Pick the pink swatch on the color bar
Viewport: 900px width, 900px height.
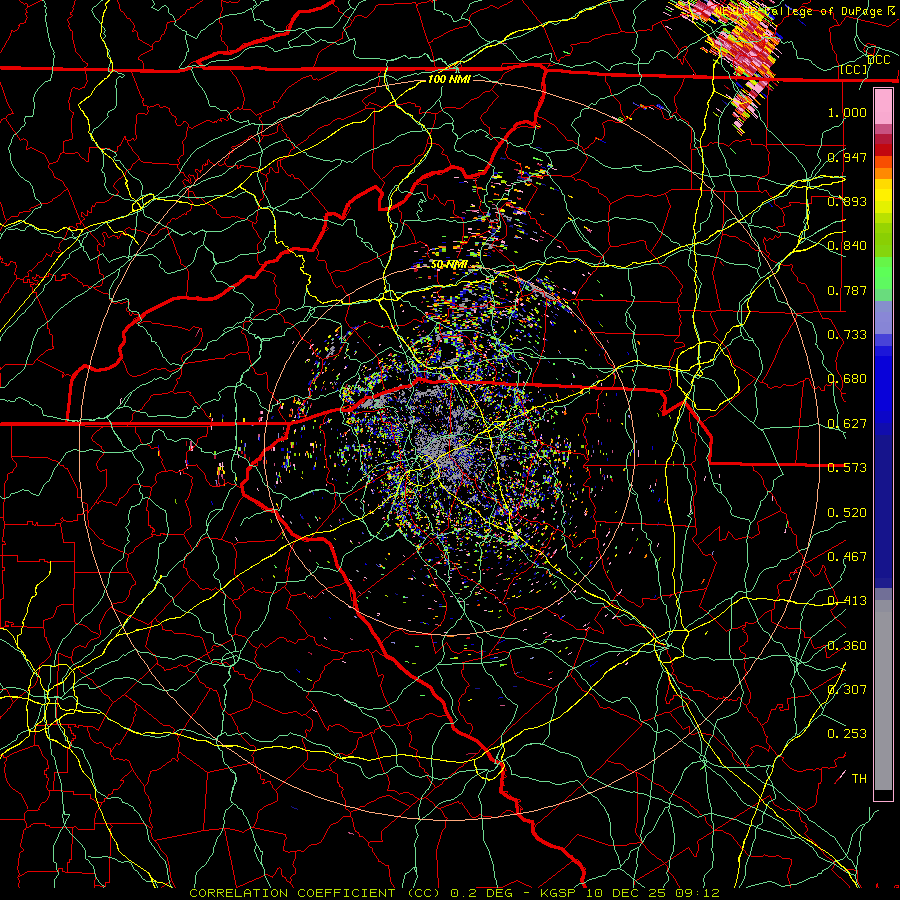coord(883,107)
